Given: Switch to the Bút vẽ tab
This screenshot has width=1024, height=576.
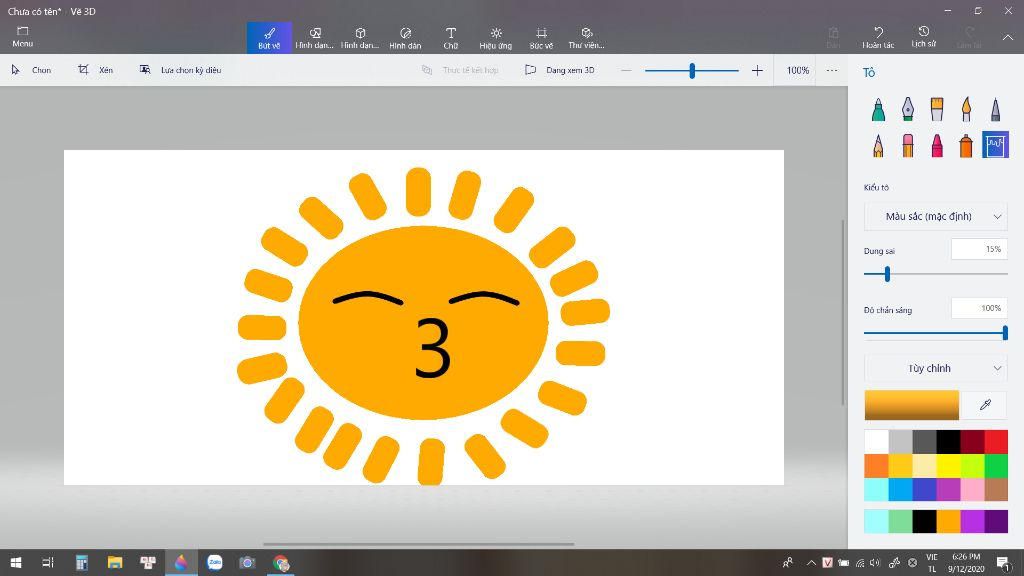Looking at the screenshot, I should click(269, 37).
